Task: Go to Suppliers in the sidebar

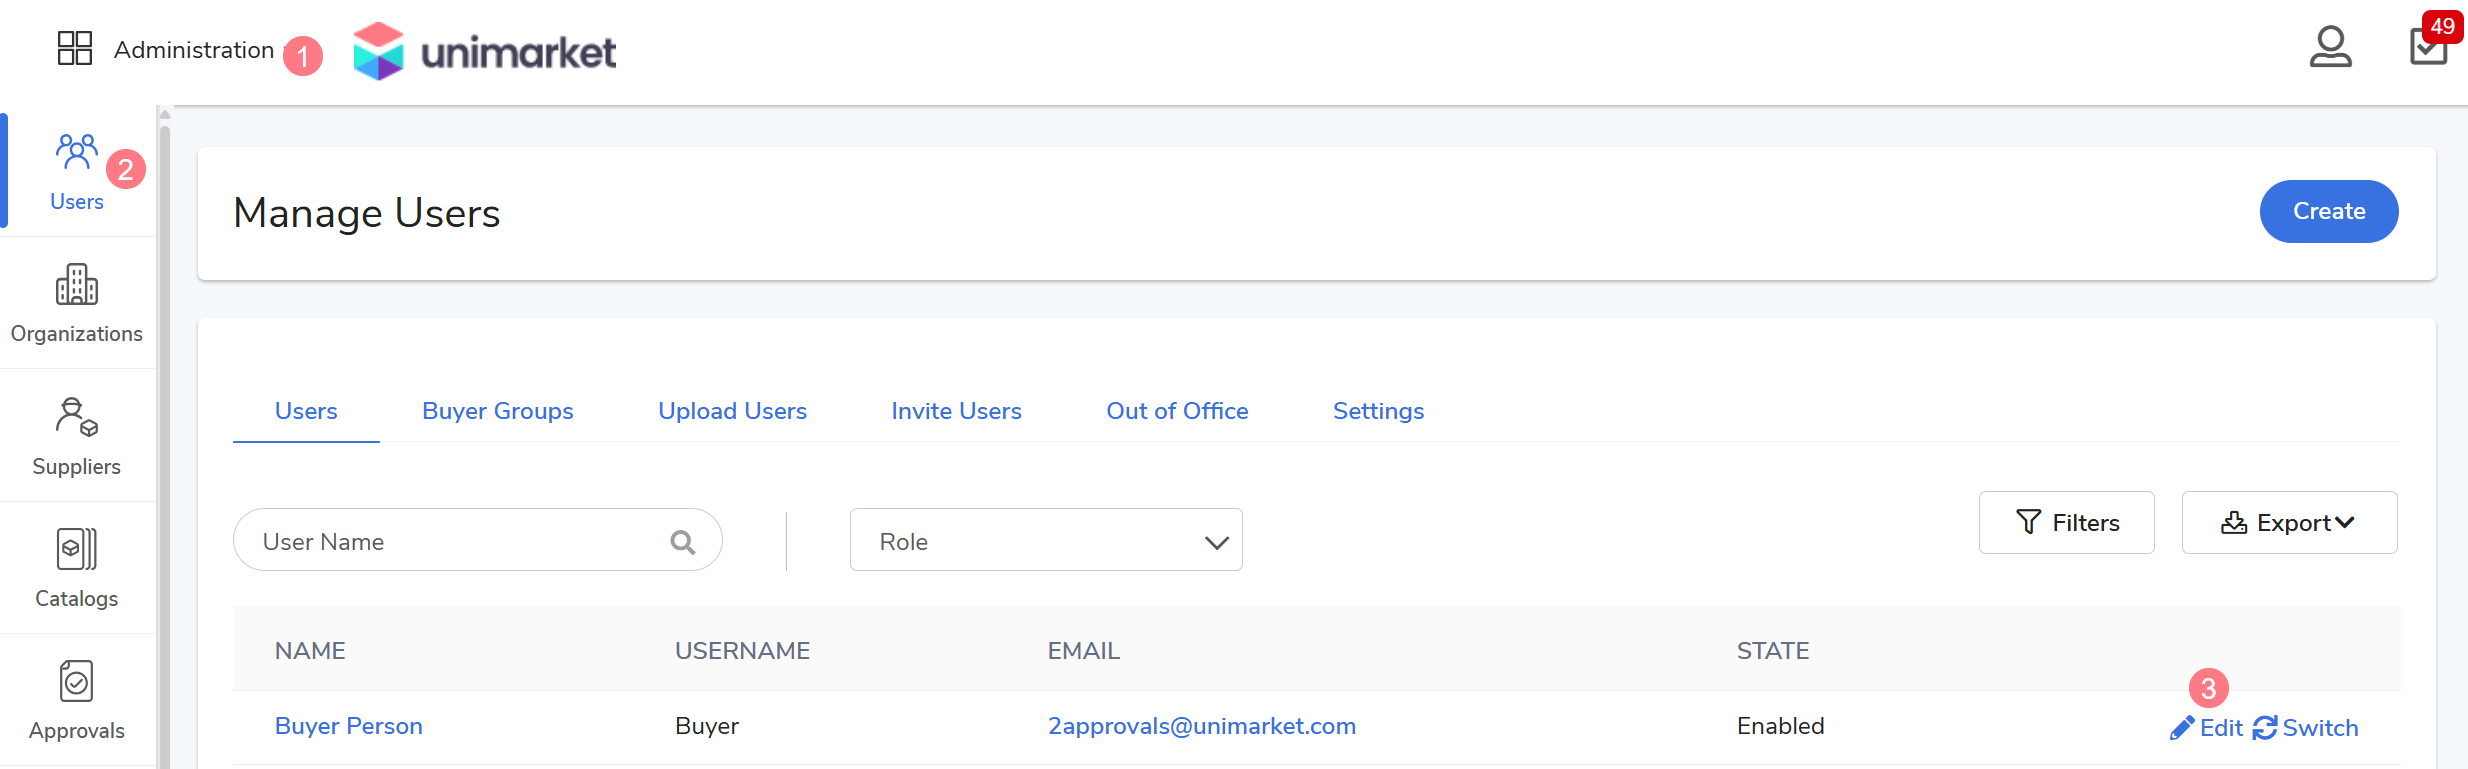Action: click(x=77, y=437)
